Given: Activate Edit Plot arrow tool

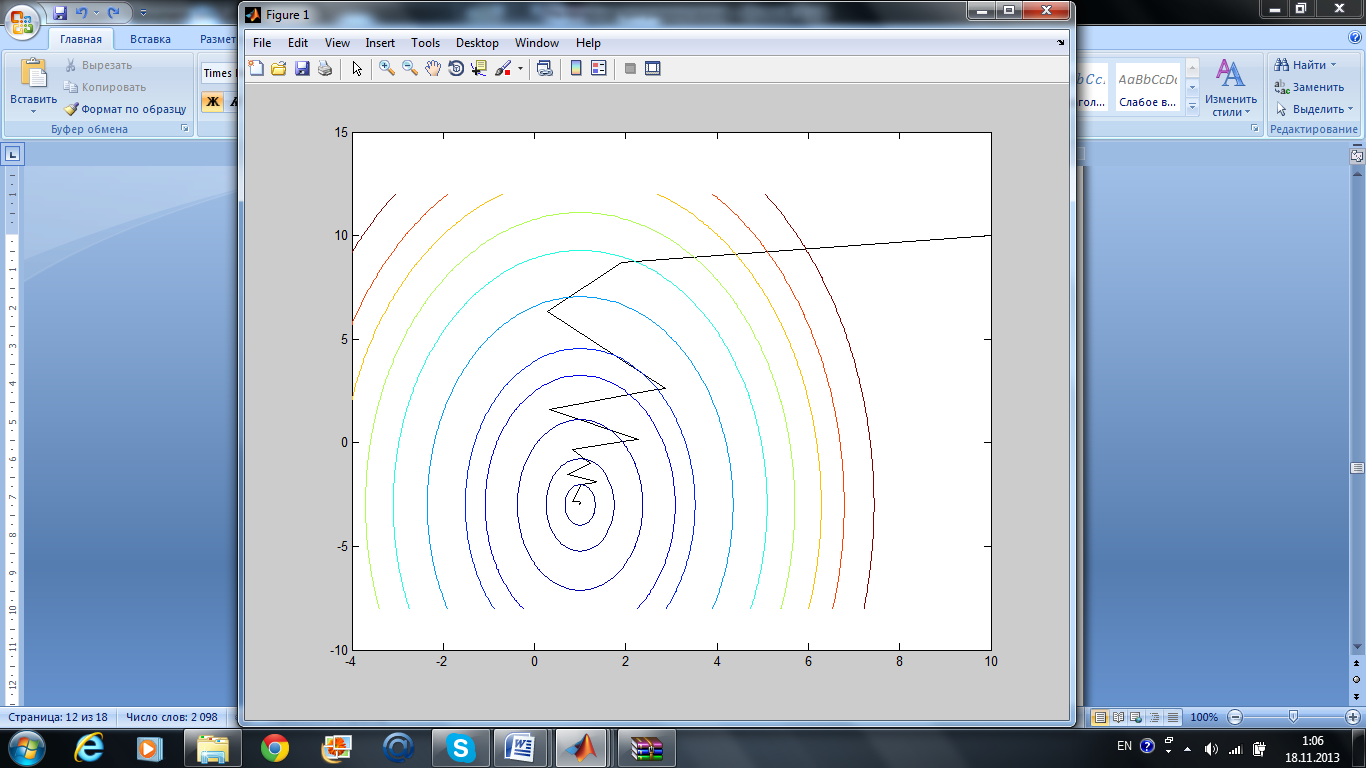Looking at the screenshot, I should [356, 69].
